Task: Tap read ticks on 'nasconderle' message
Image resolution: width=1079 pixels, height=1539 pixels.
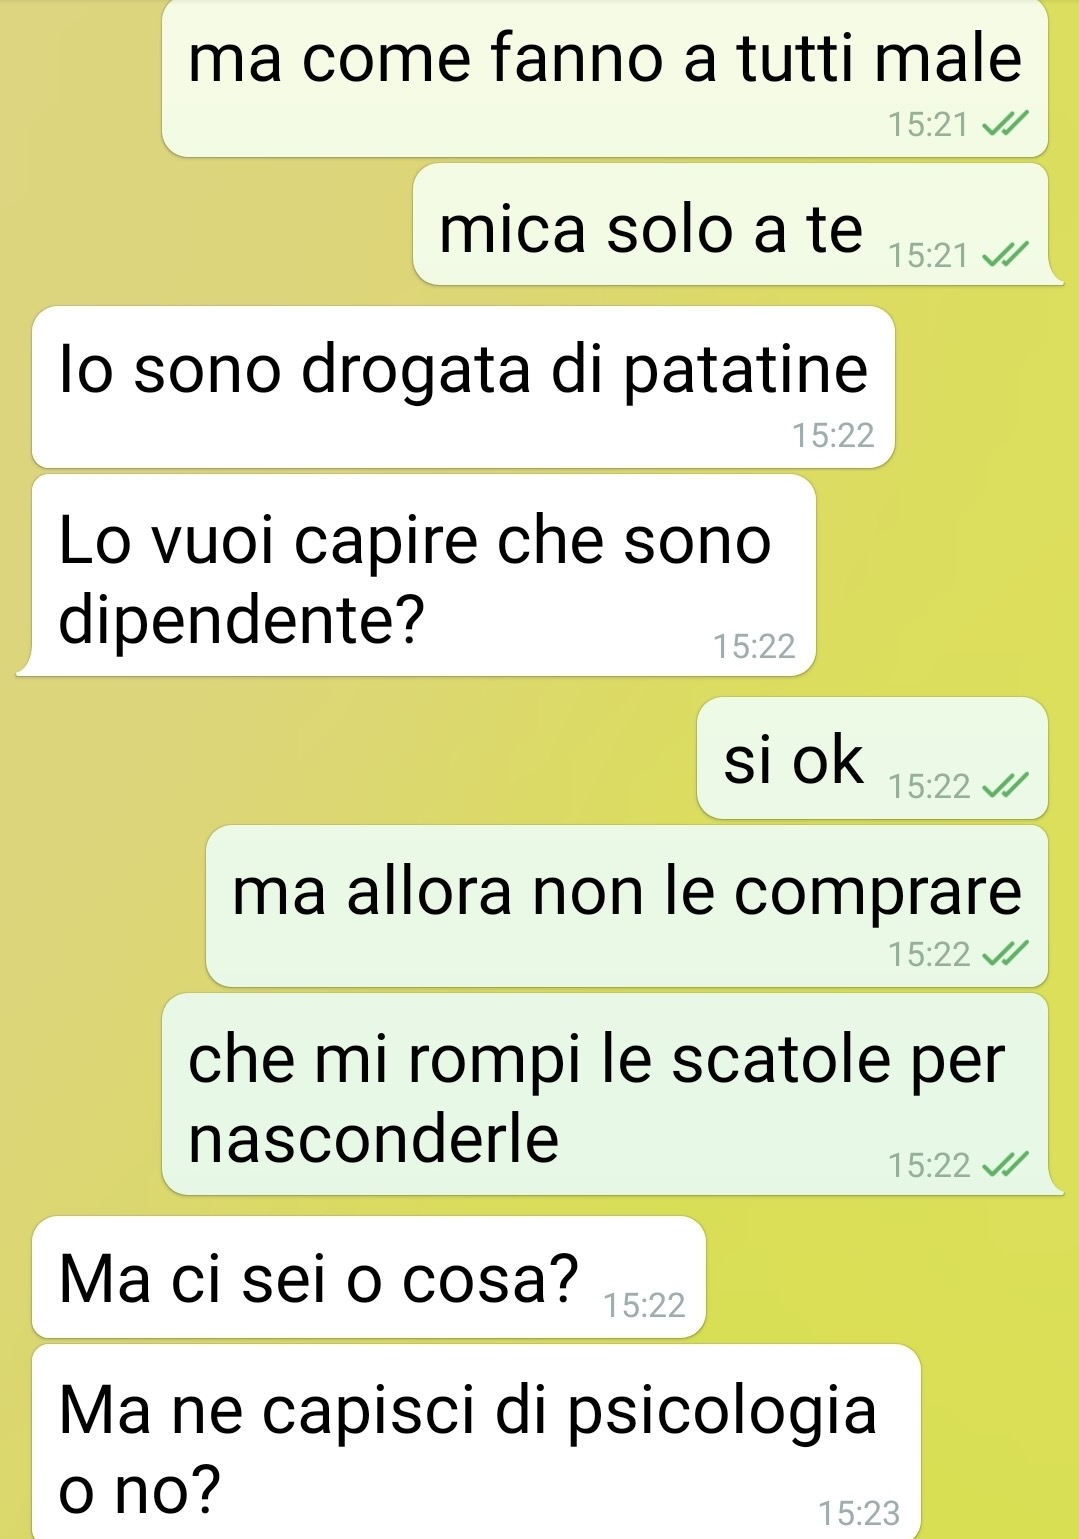Action: [1004, 1165]
